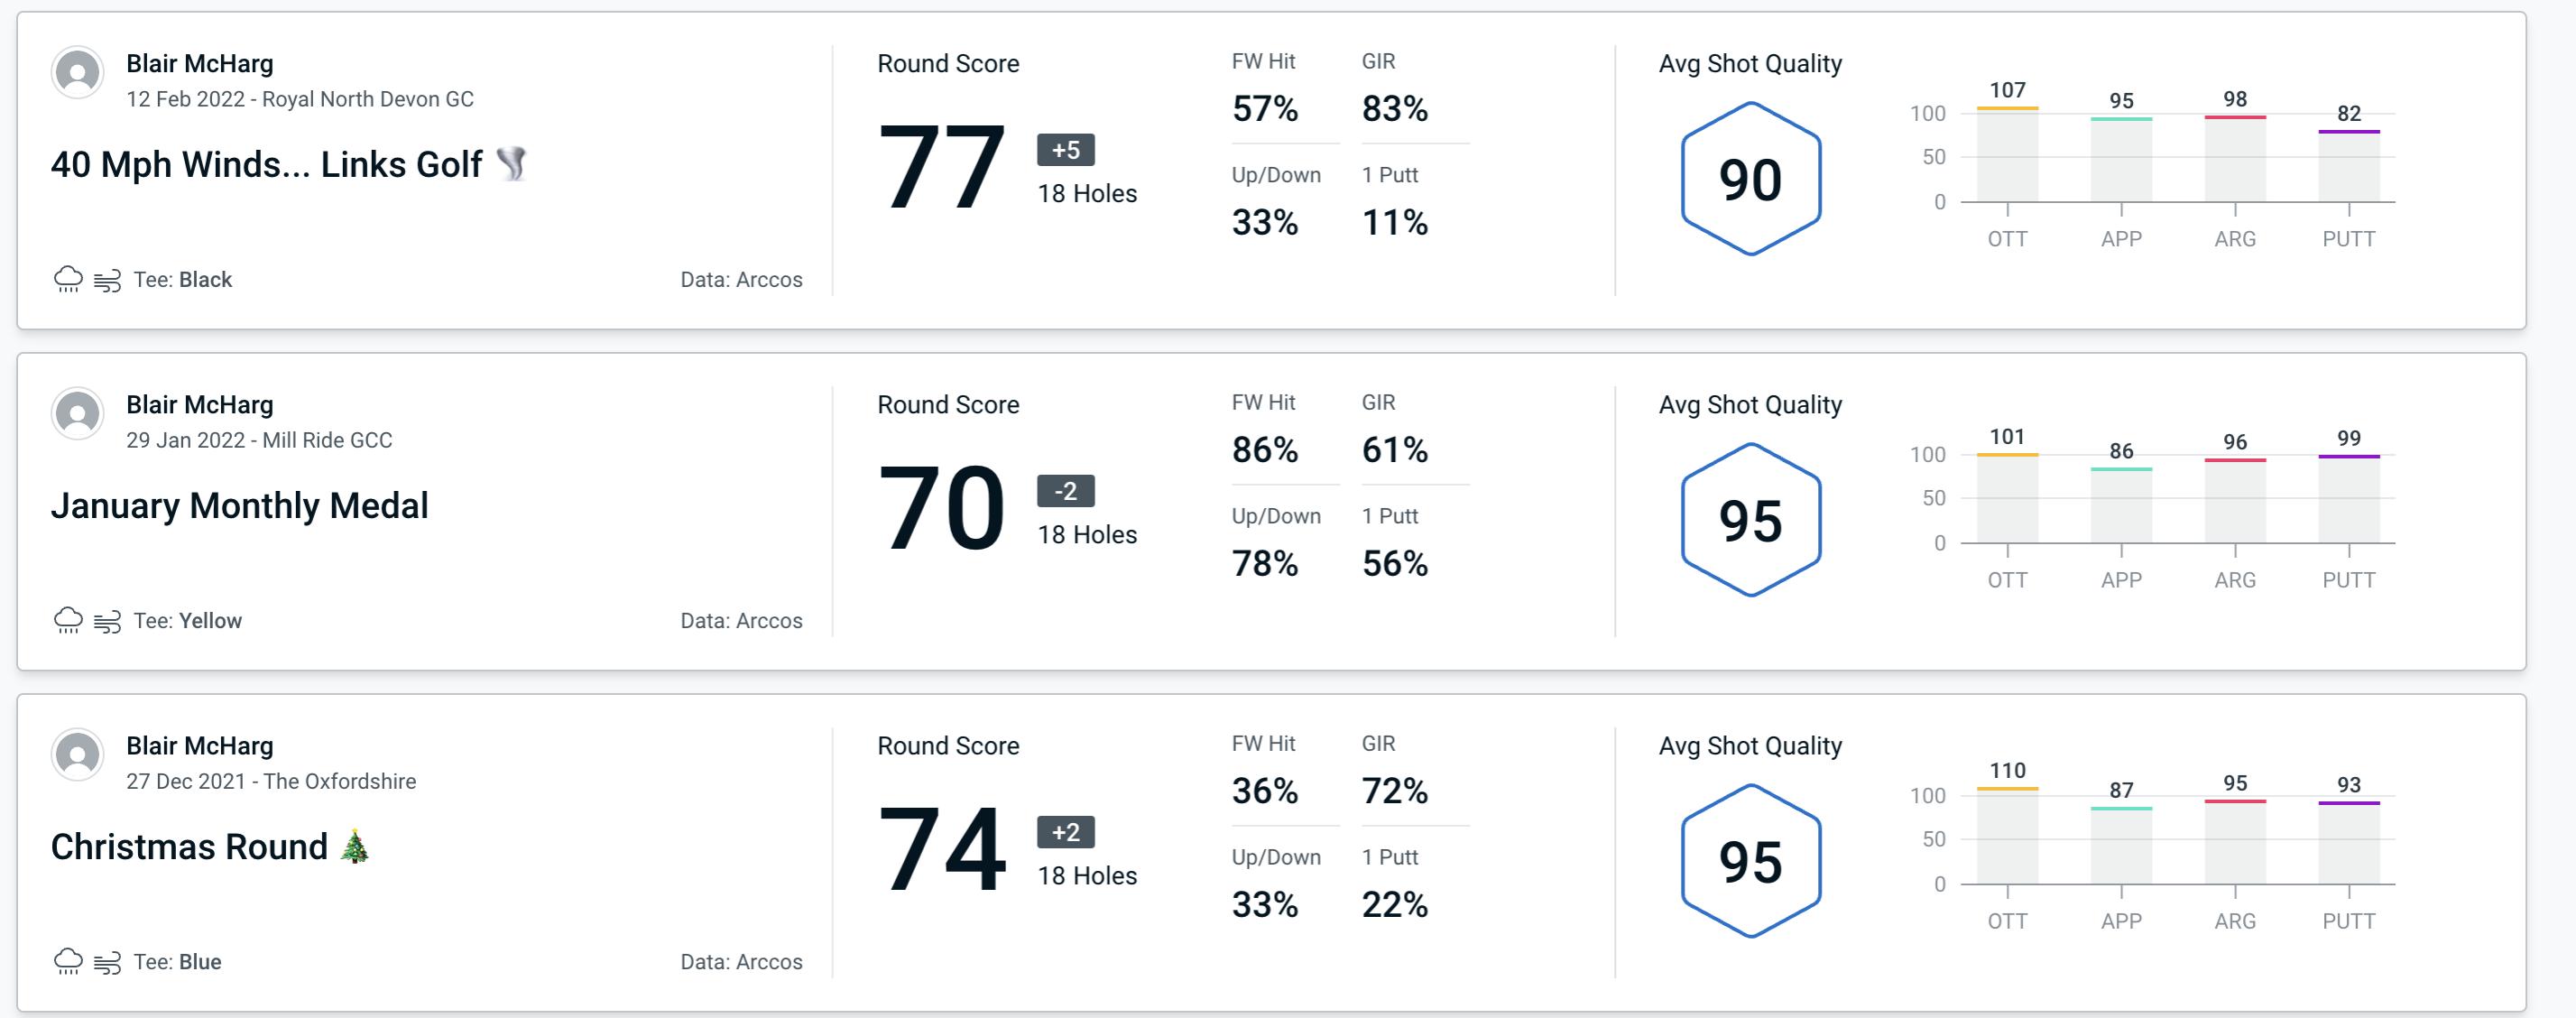Image resolution: width=2576 pixels, height=1018 pixels.
Task: Click the hexagon Avg Shot Quality score 90
Action: (x=1747, y=174)
